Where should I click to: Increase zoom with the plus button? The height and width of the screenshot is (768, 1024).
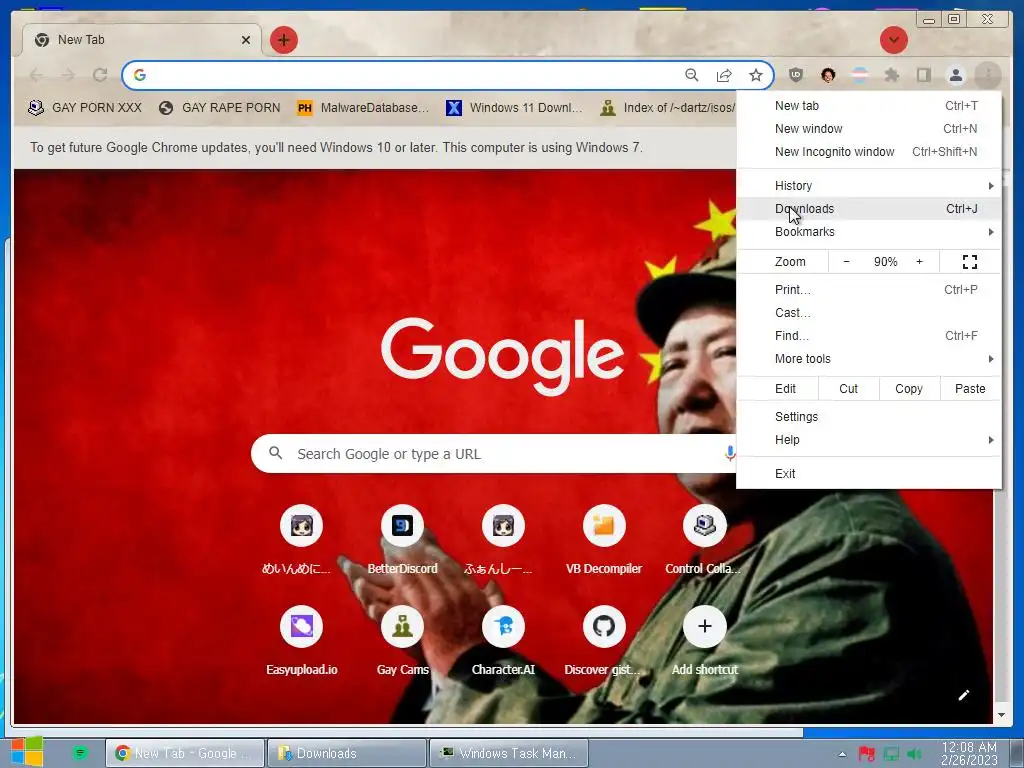920,262
